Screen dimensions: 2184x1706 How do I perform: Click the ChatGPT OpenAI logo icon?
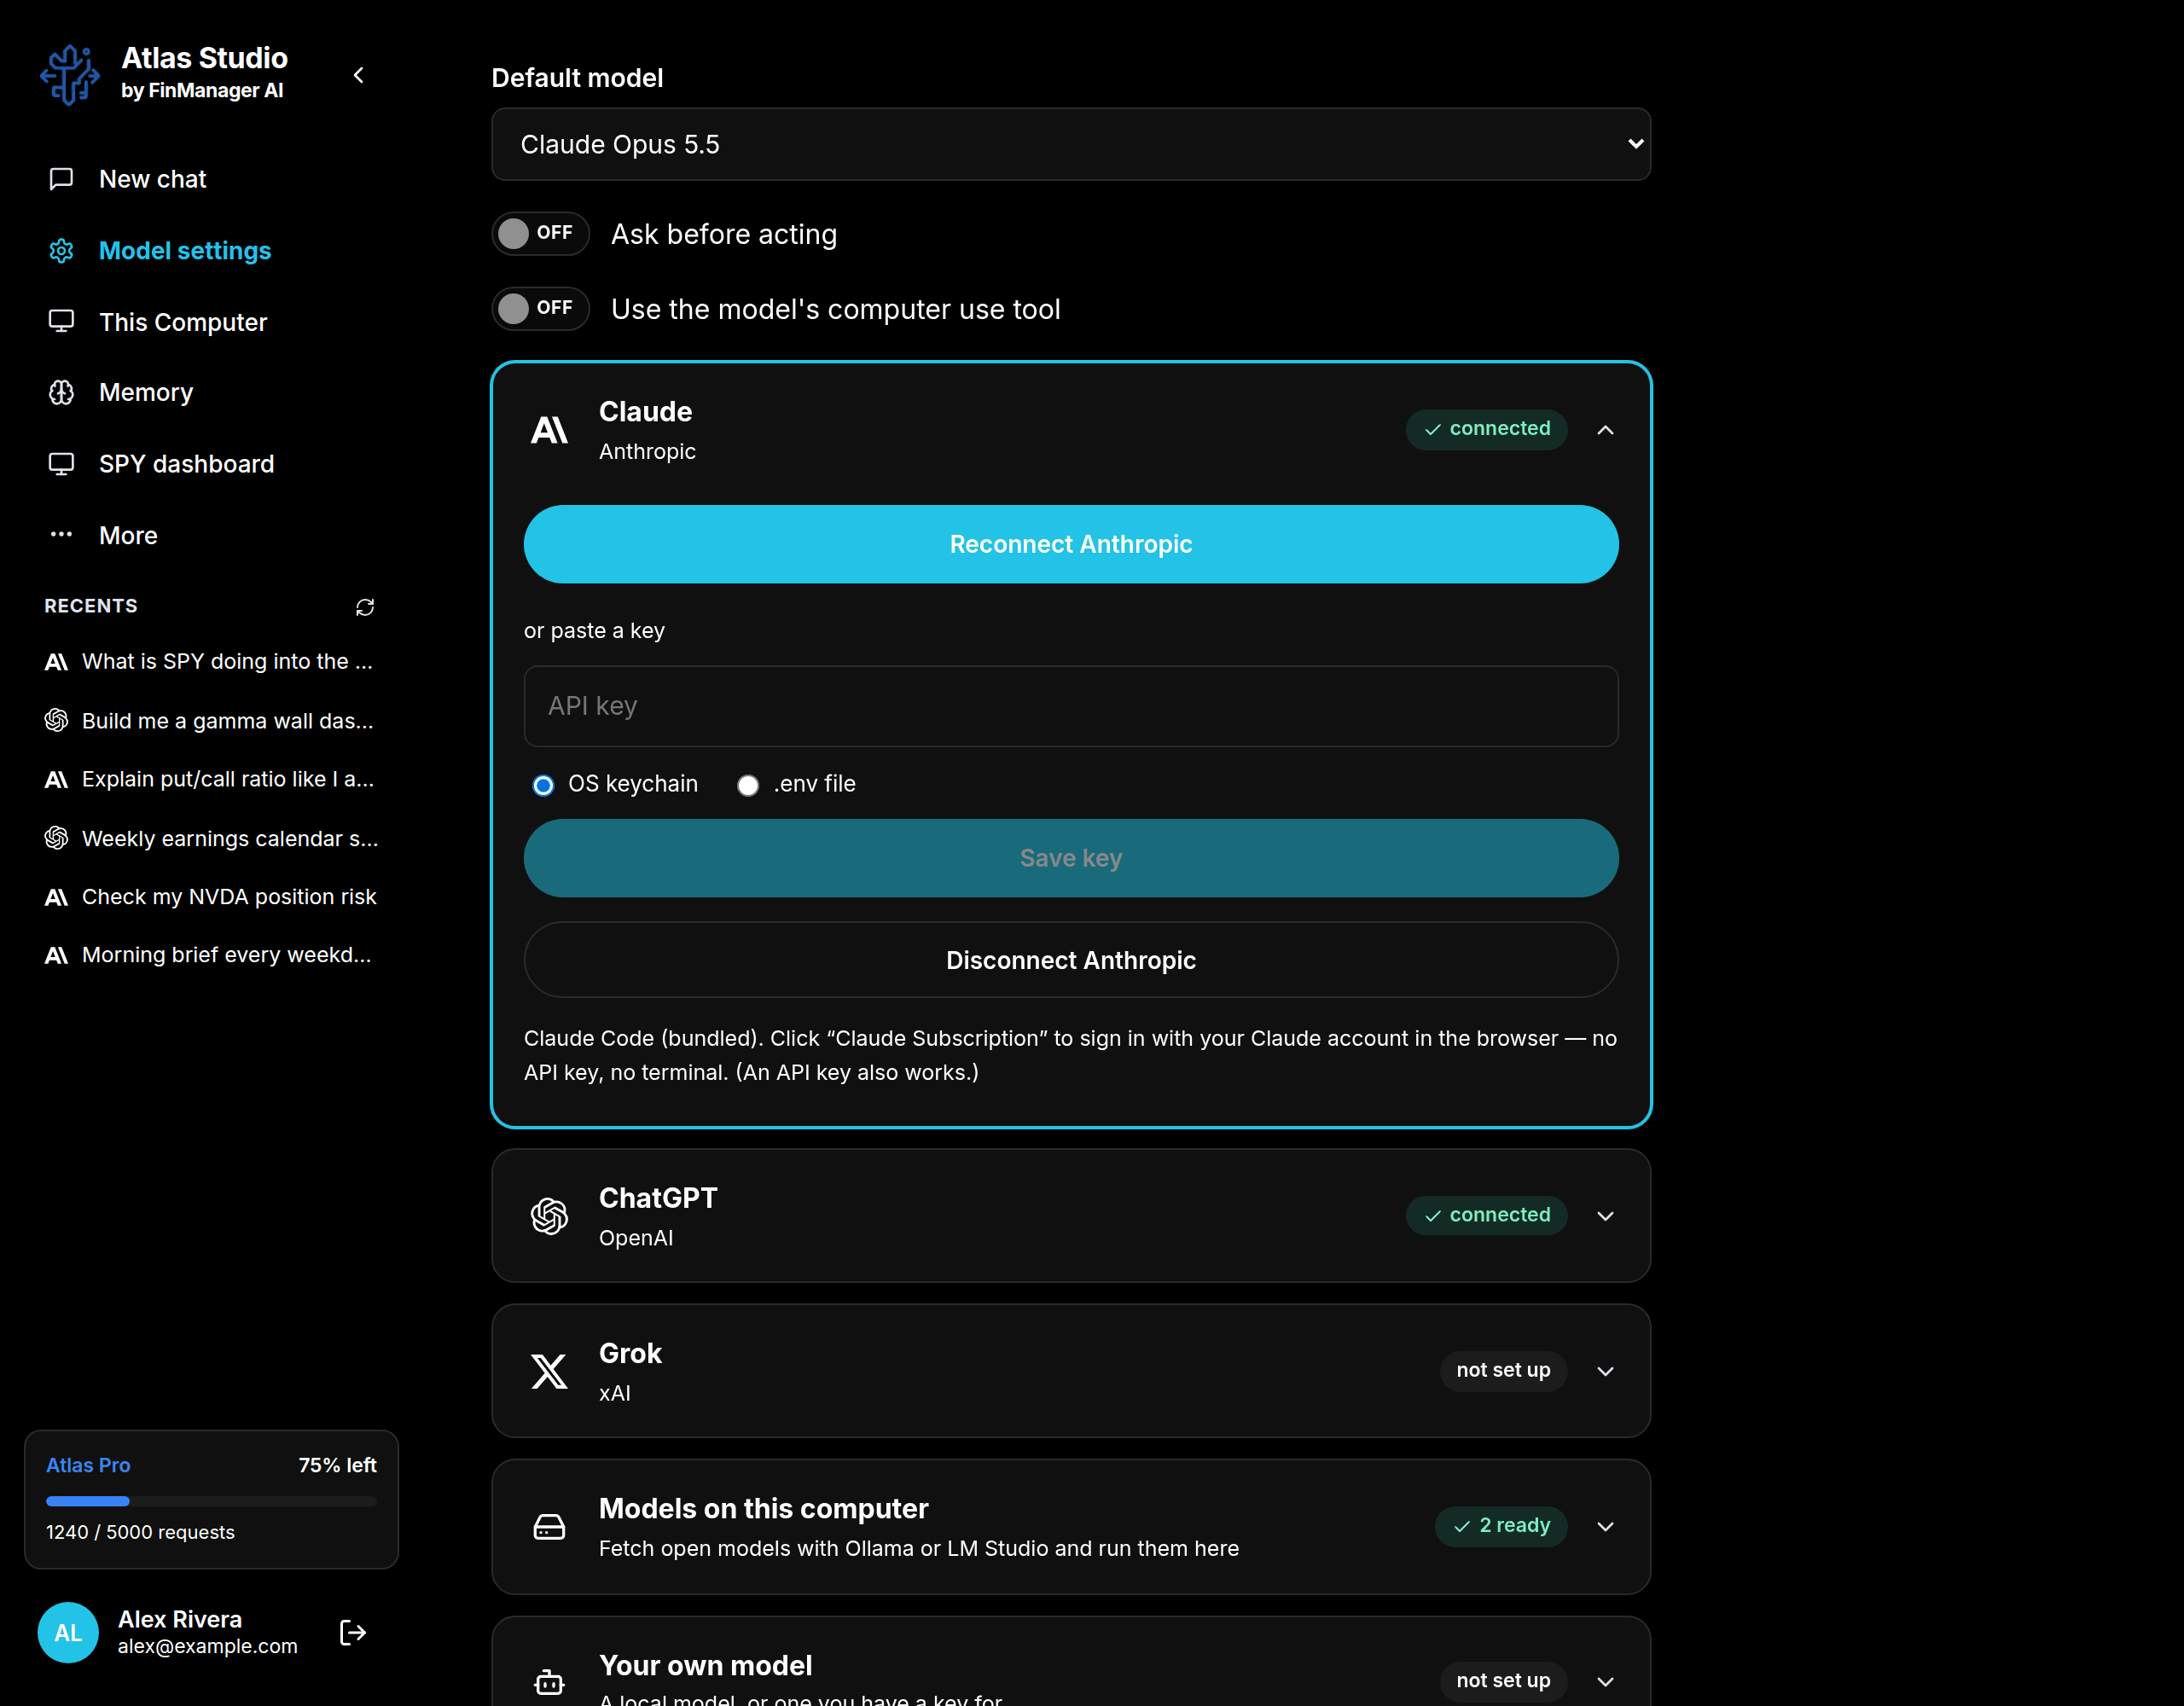549,1216
